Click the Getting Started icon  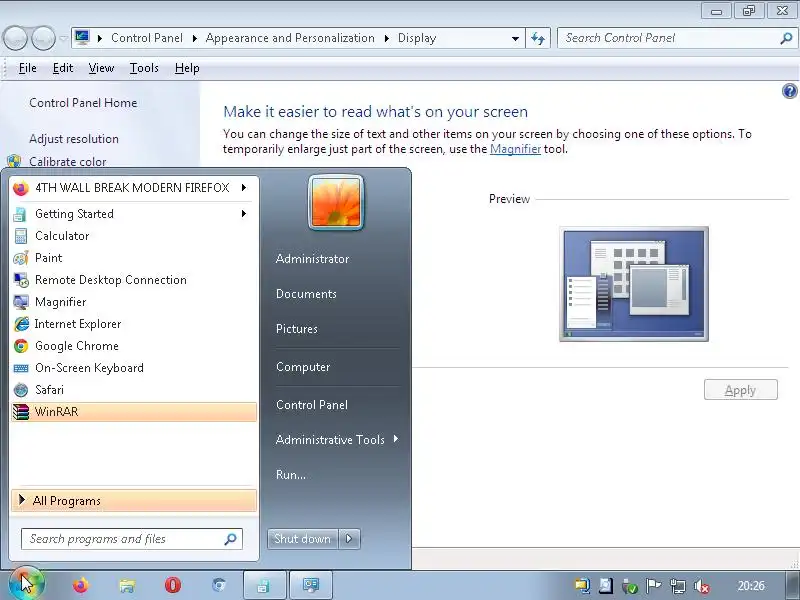(x=20, y=214)
